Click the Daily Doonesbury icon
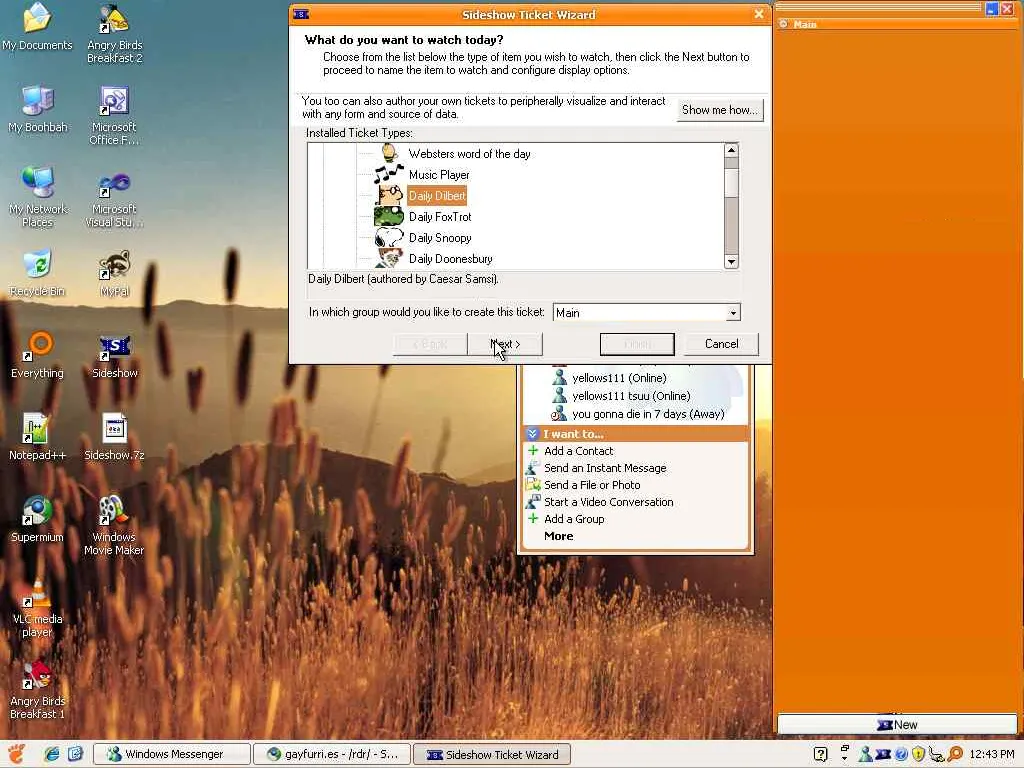 [389, 258]
